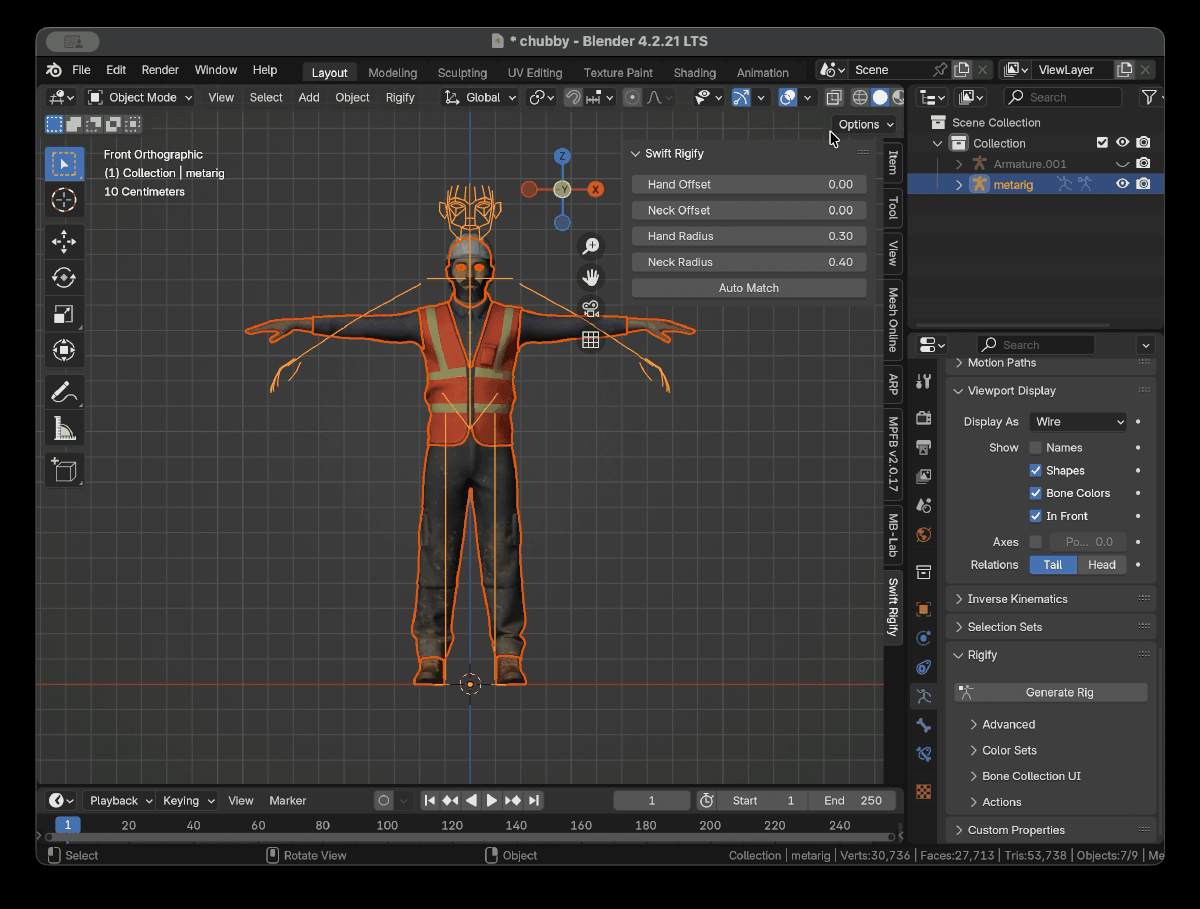Open the World properties tab icon
The height and width of the screenshot is (909, 1200).
pos(924,534)
